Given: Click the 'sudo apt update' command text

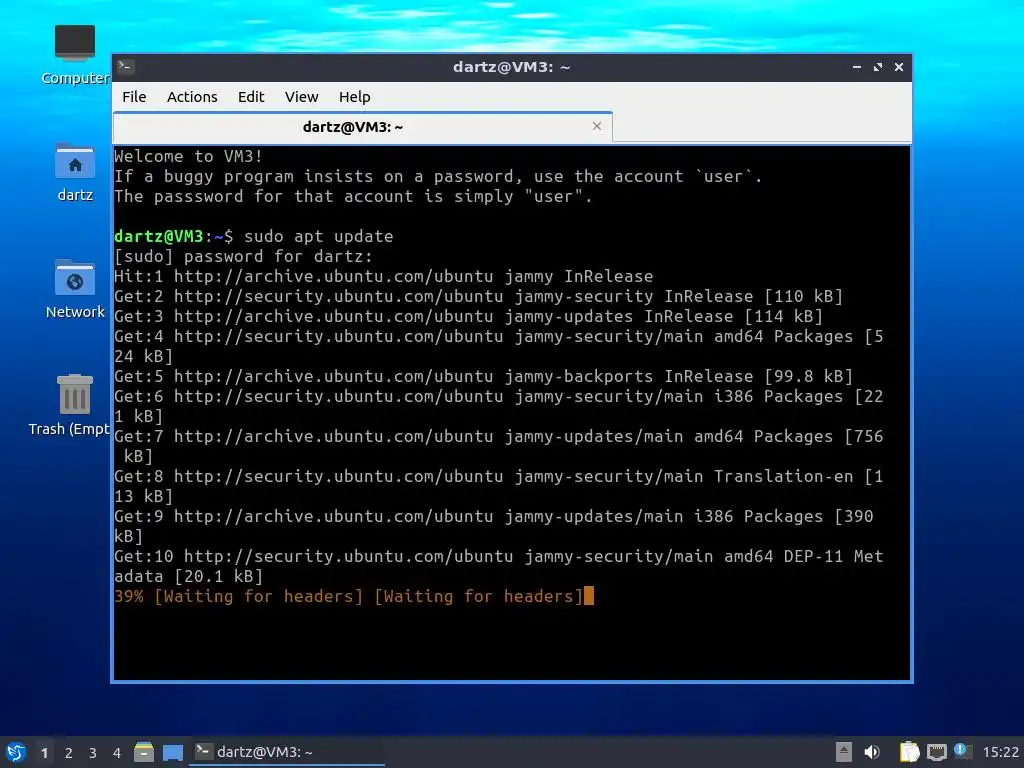Looking at the screenshot, I should coord(319,236).
